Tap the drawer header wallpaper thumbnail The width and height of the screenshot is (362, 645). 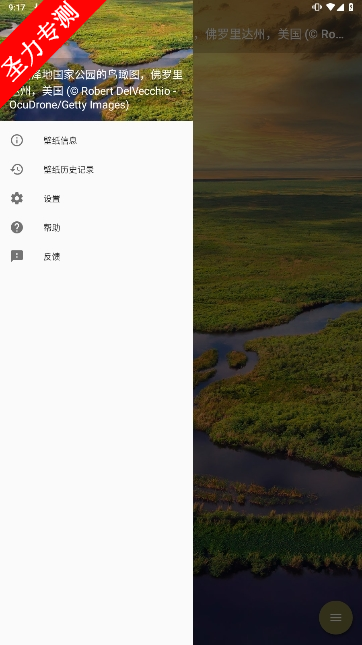[x=96, y=60]
